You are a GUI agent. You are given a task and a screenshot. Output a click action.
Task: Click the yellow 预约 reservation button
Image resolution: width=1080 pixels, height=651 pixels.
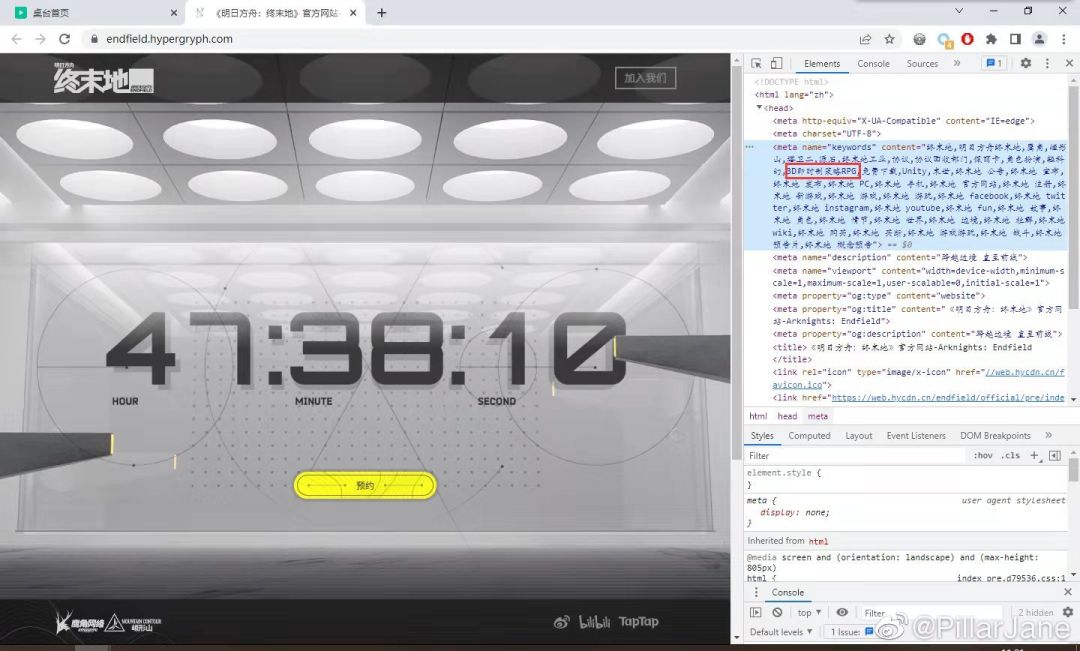point(365,486)
